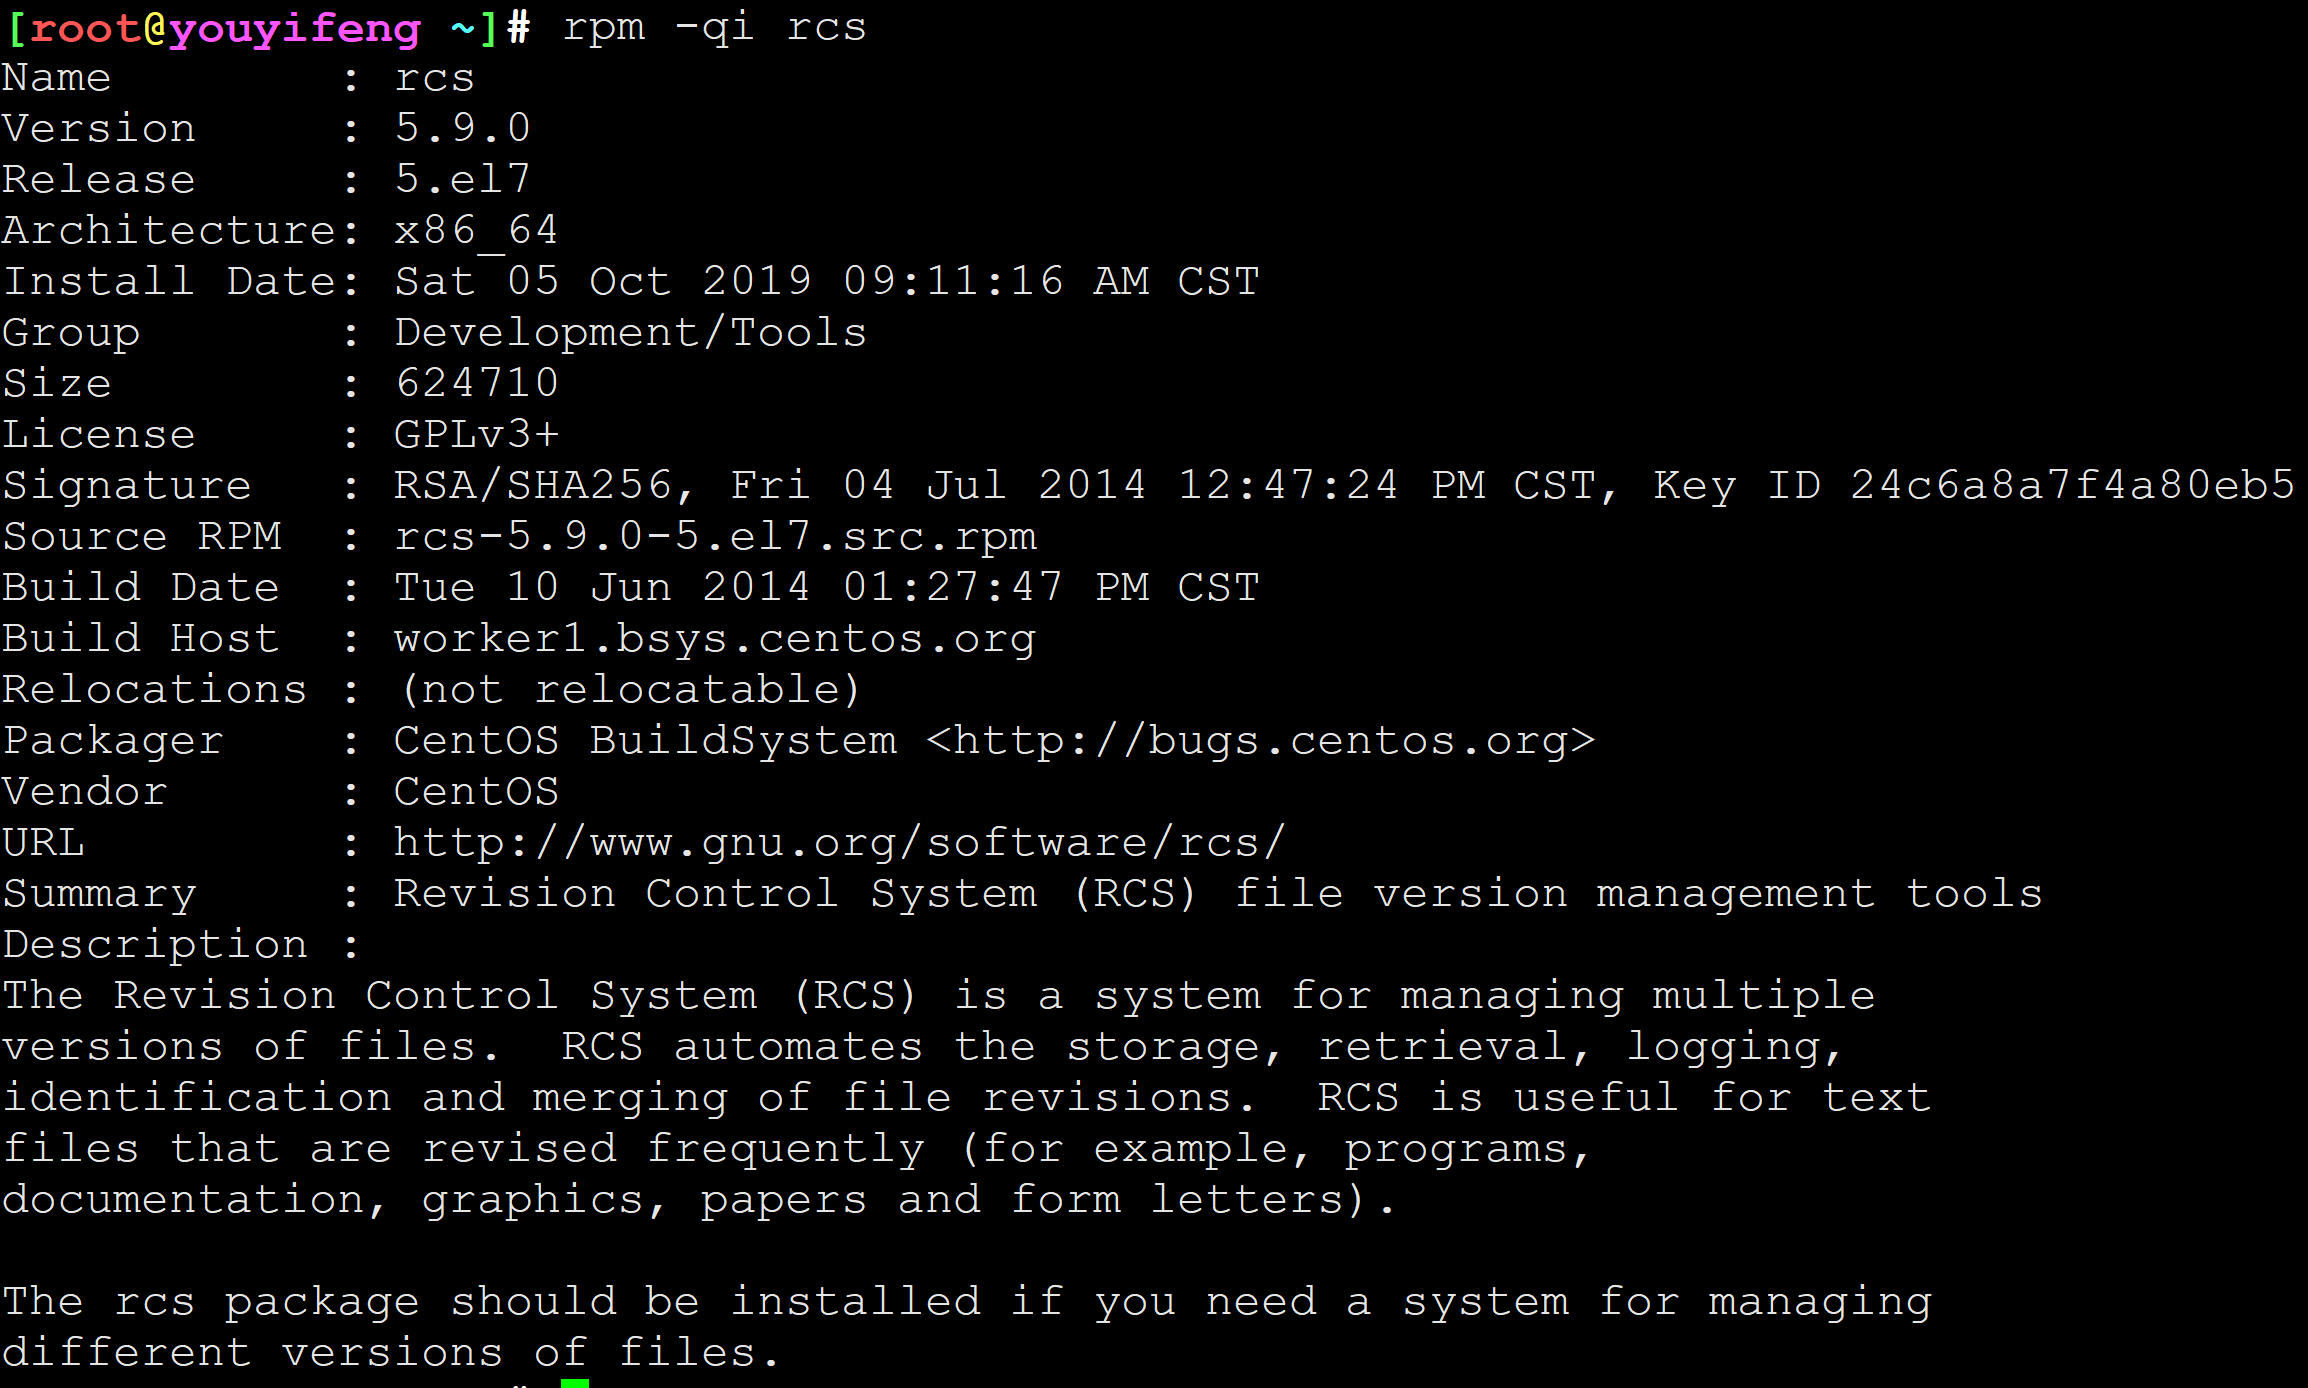Click the green cursor block at the bottom
The height and width of the screenshot is (1388, 2308).
[574, 1383]
